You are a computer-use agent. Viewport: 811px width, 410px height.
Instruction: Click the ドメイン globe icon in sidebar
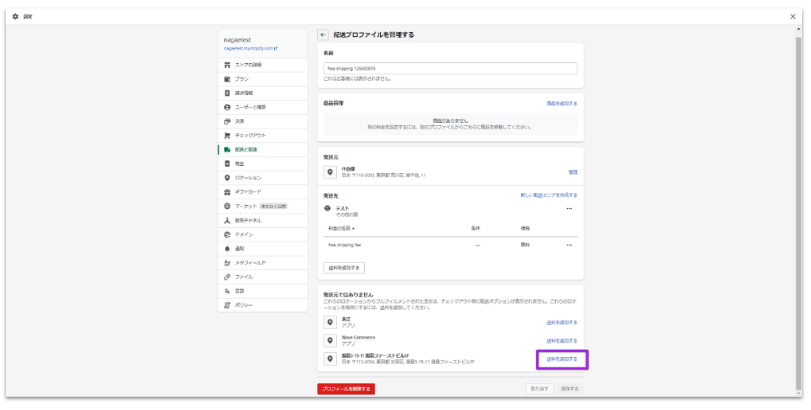[x=228, y=233]
